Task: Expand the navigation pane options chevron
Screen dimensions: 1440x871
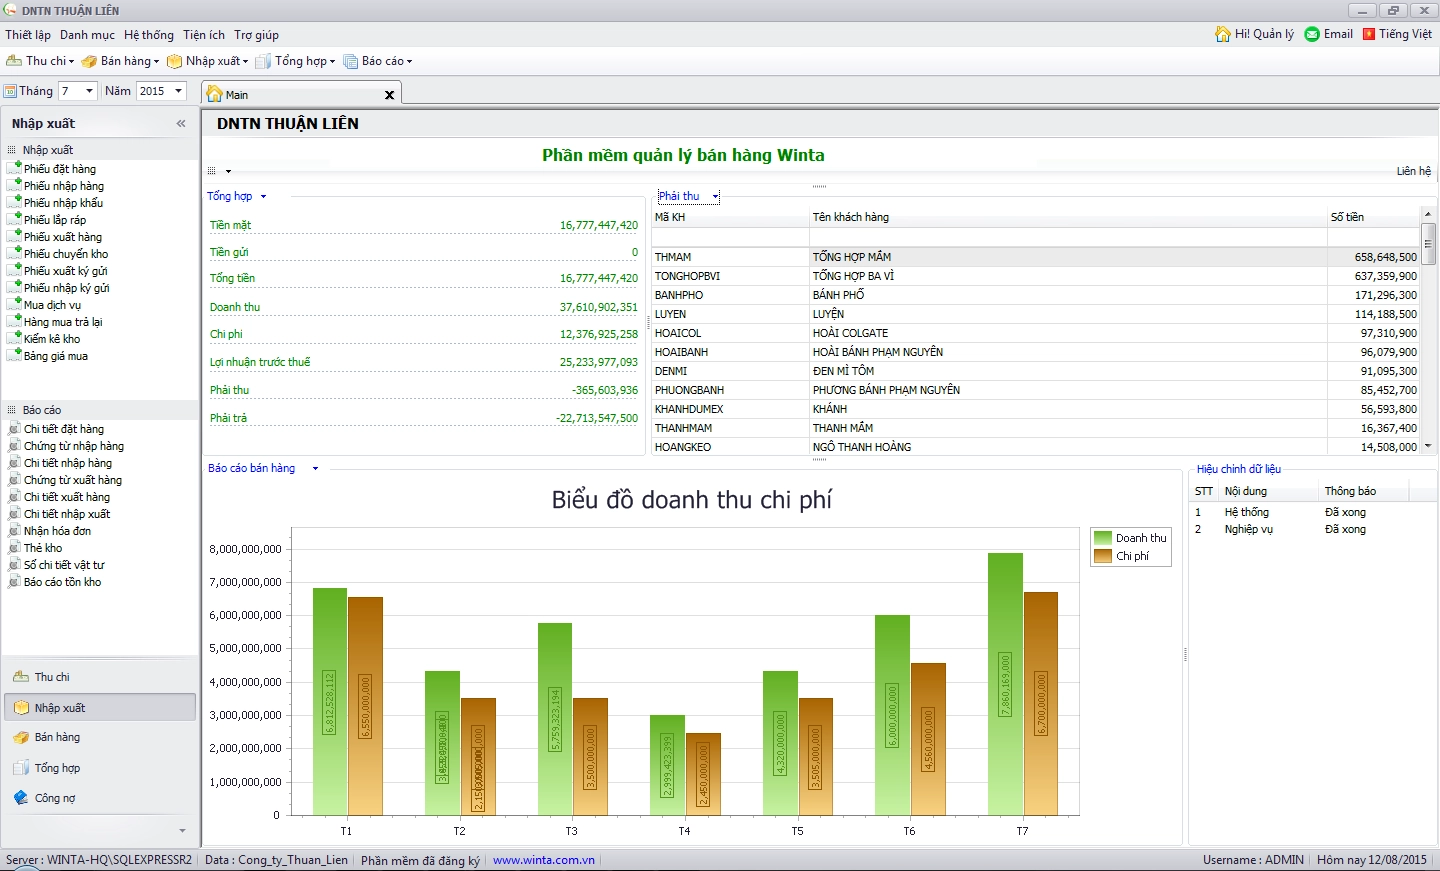Action: [x=182, y=831]
